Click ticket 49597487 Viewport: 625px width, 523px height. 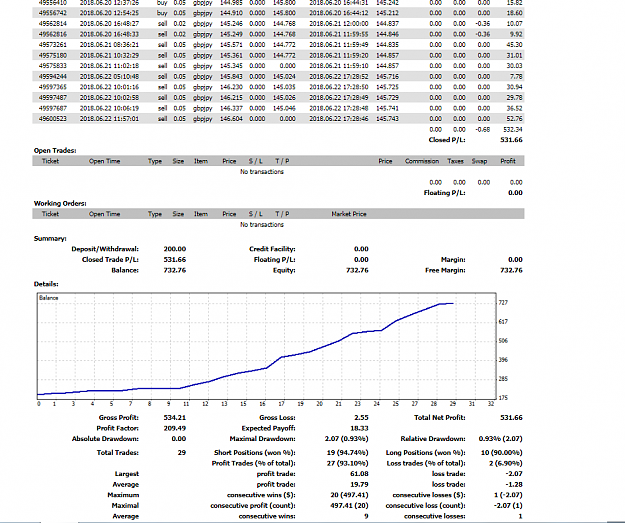(53, 98)
